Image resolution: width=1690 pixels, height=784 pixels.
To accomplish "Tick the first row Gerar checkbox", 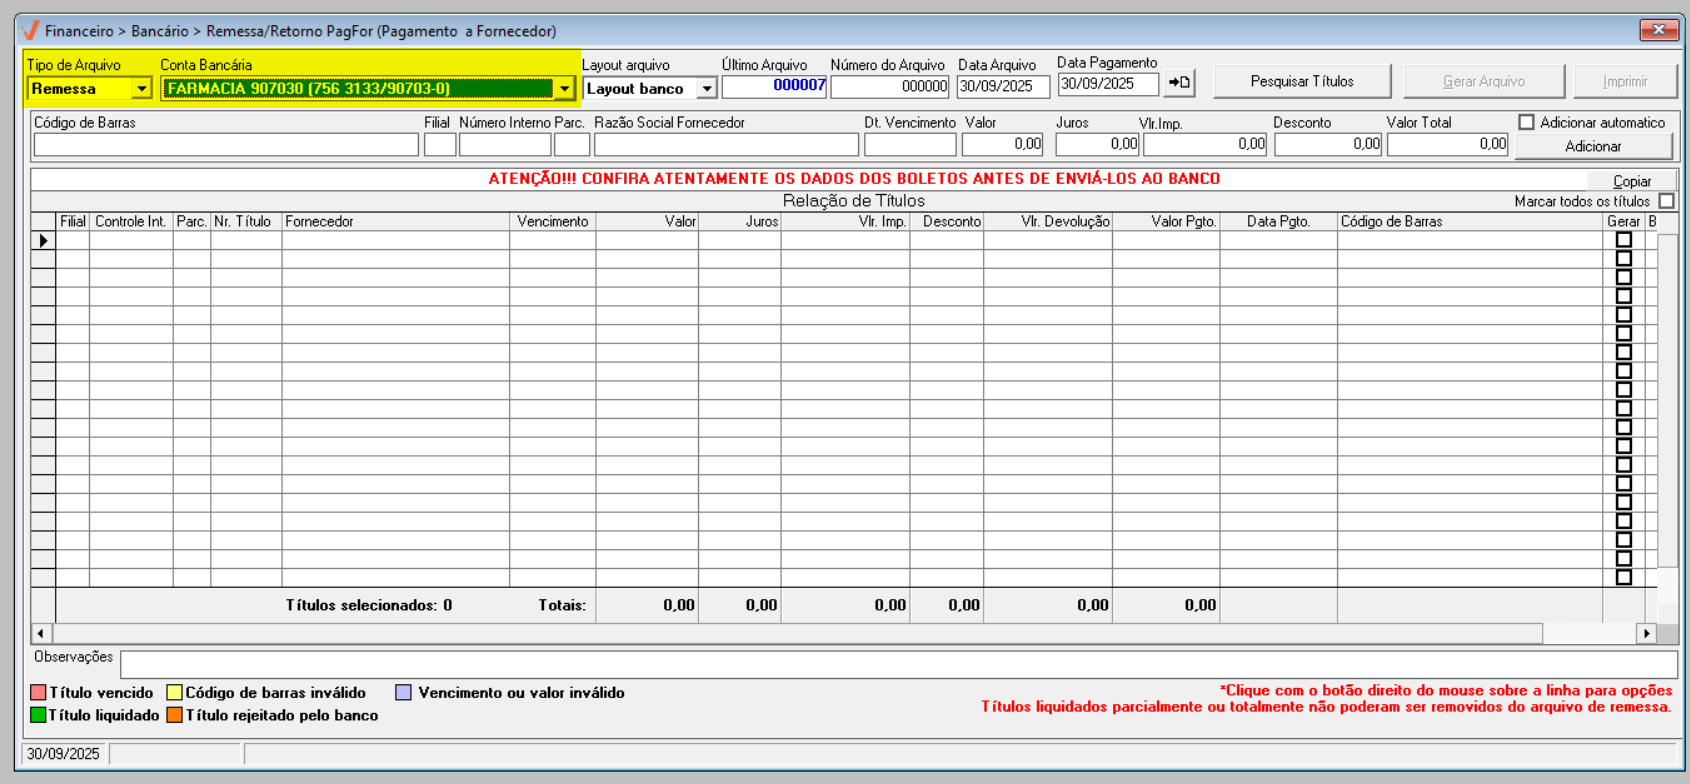I will tap(1624, 240).
